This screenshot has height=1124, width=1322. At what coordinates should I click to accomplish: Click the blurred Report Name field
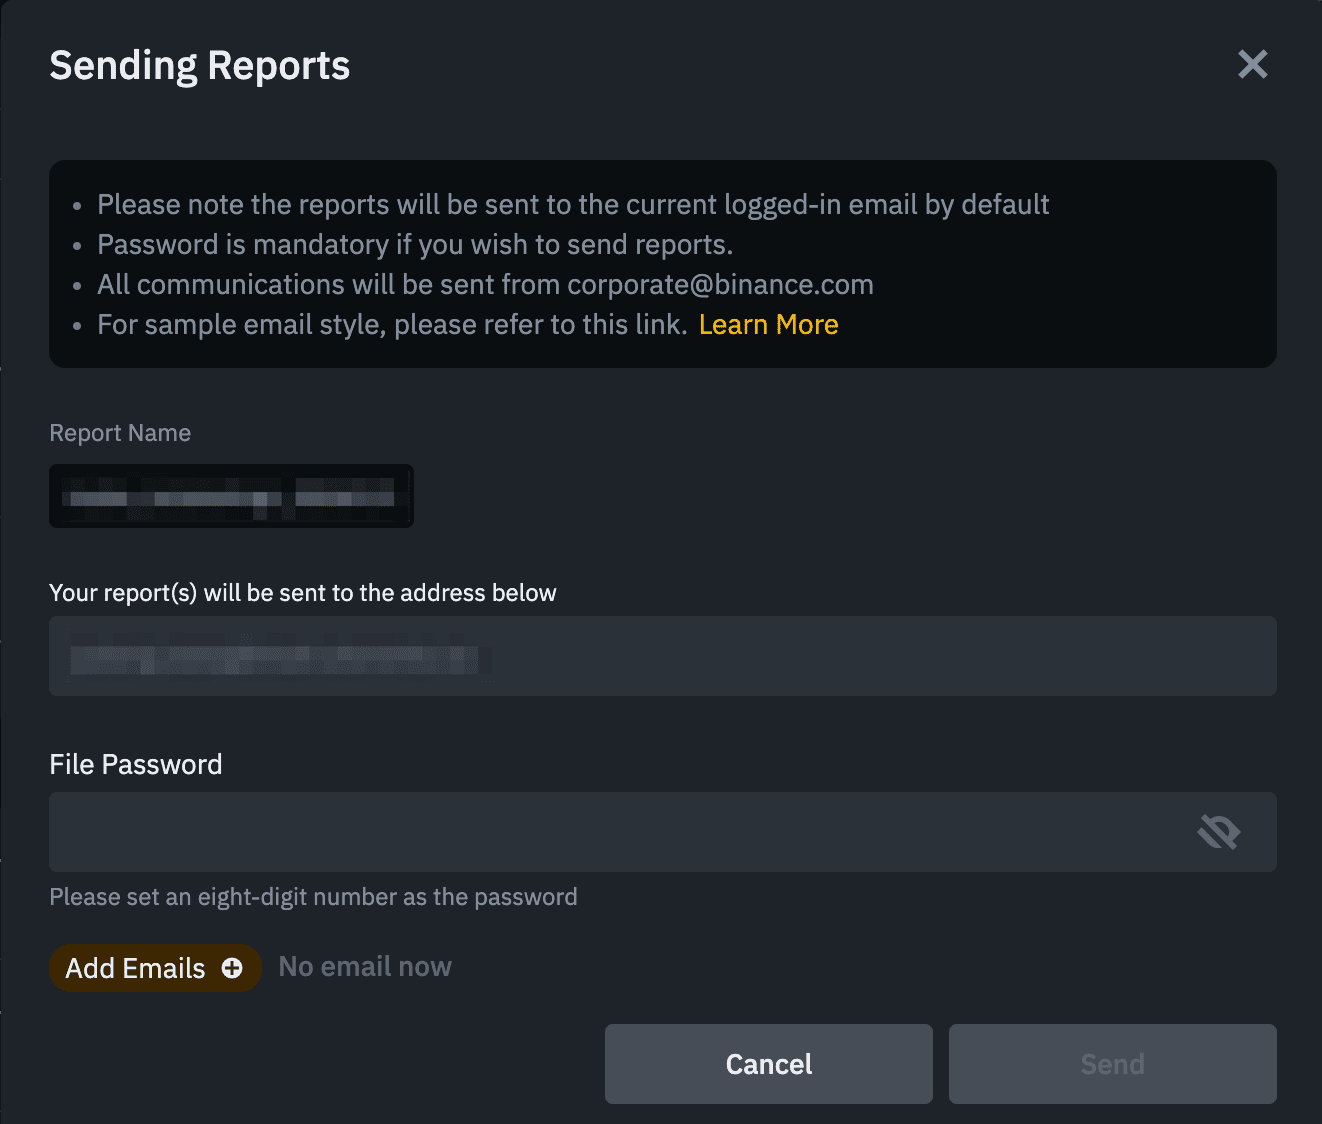pos(231,496)
